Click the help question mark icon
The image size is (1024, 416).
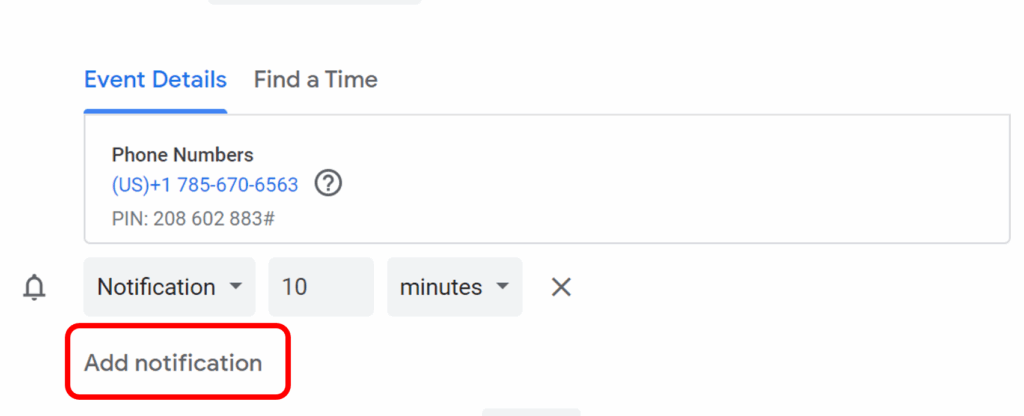[328, 185]
